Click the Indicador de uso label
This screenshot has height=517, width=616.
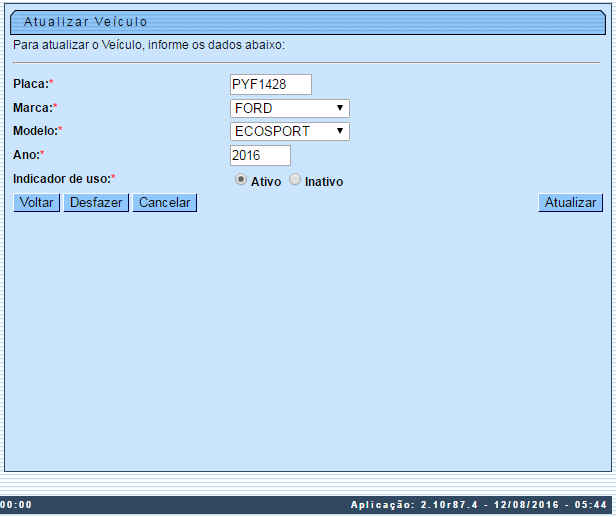(62, 178)
